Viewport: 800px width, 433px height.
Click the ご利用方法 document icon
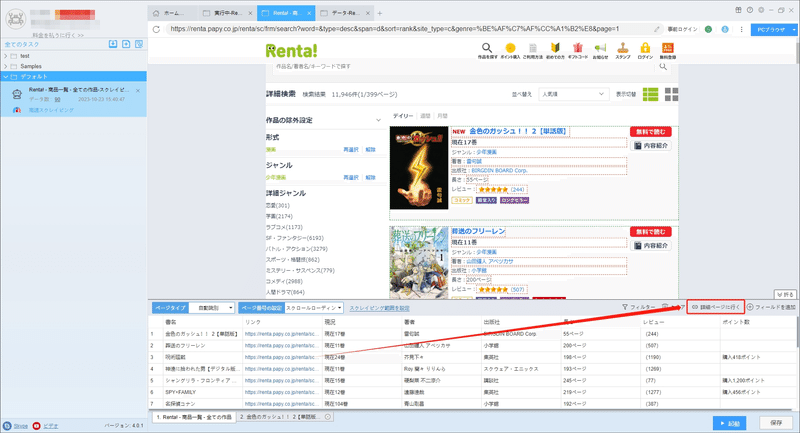(x=533, y=50)
